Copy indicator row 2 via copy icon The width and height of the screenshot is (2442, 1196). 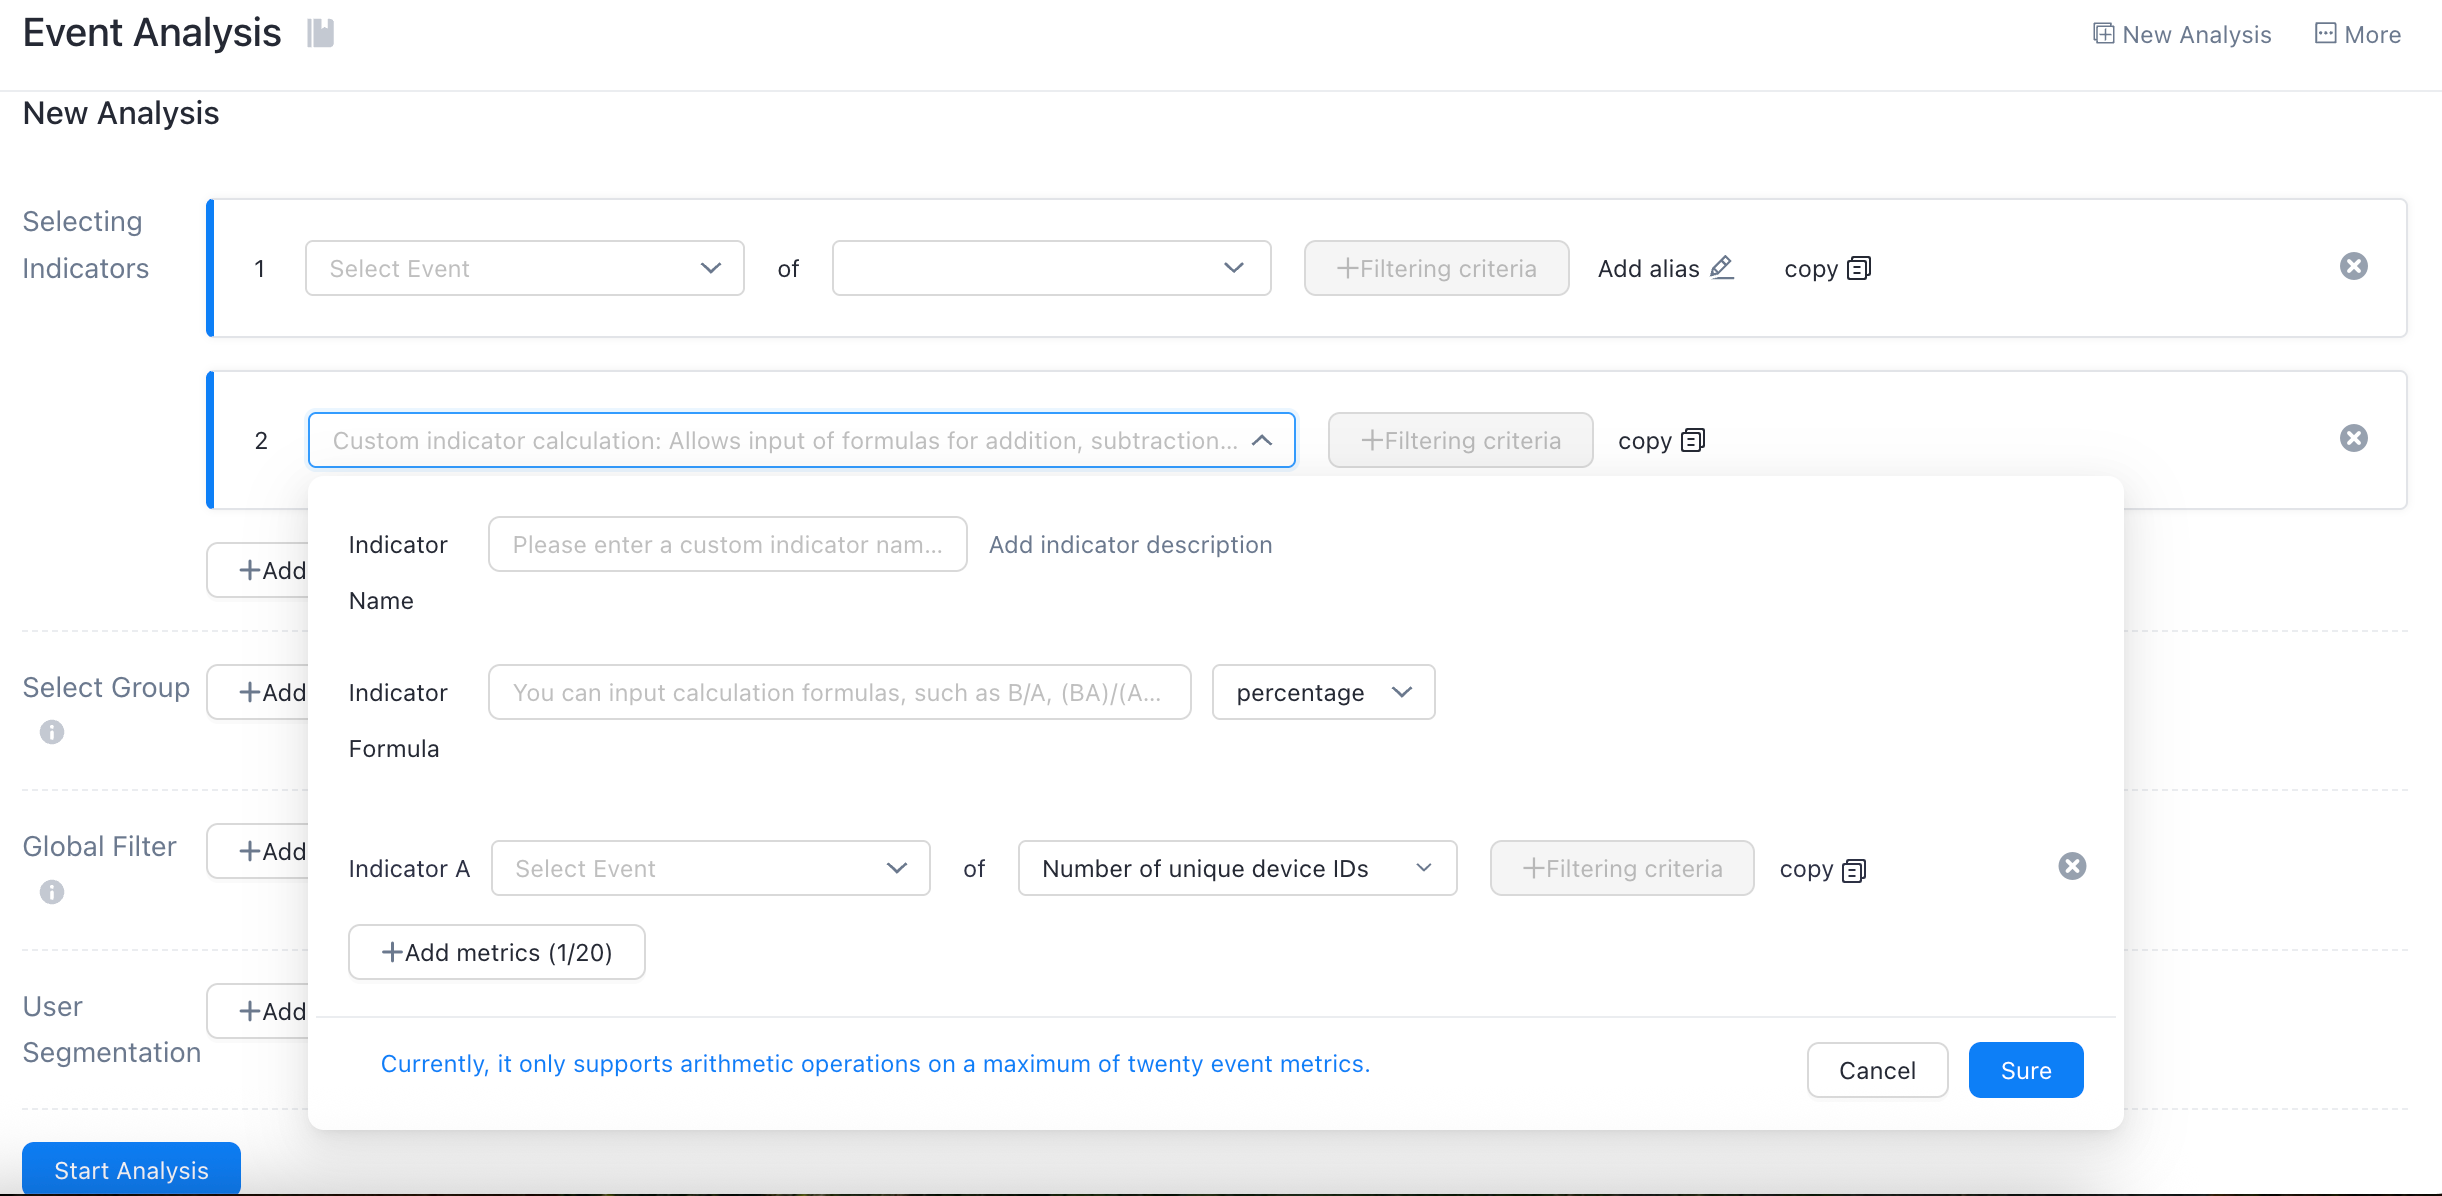[x=1693, y=440]
